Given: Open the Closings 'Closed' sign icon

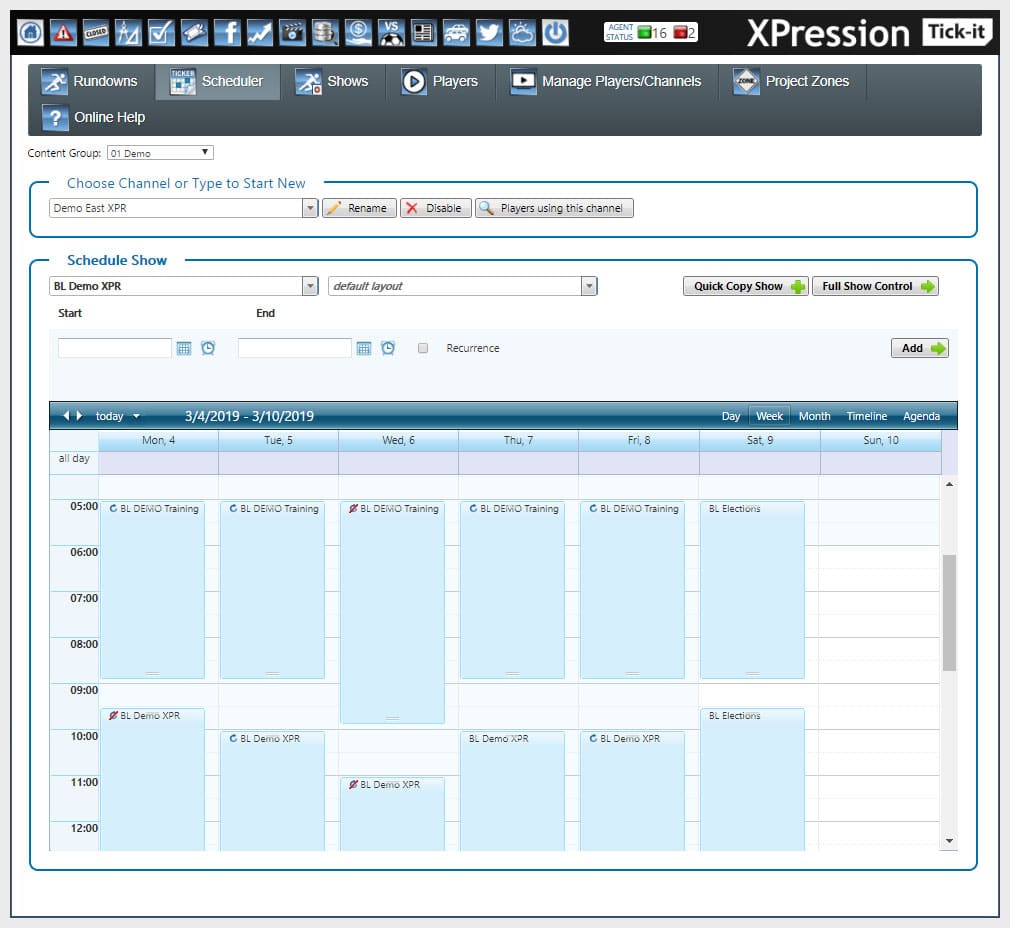Looking at the screenshot, I should tap(96, 32).
